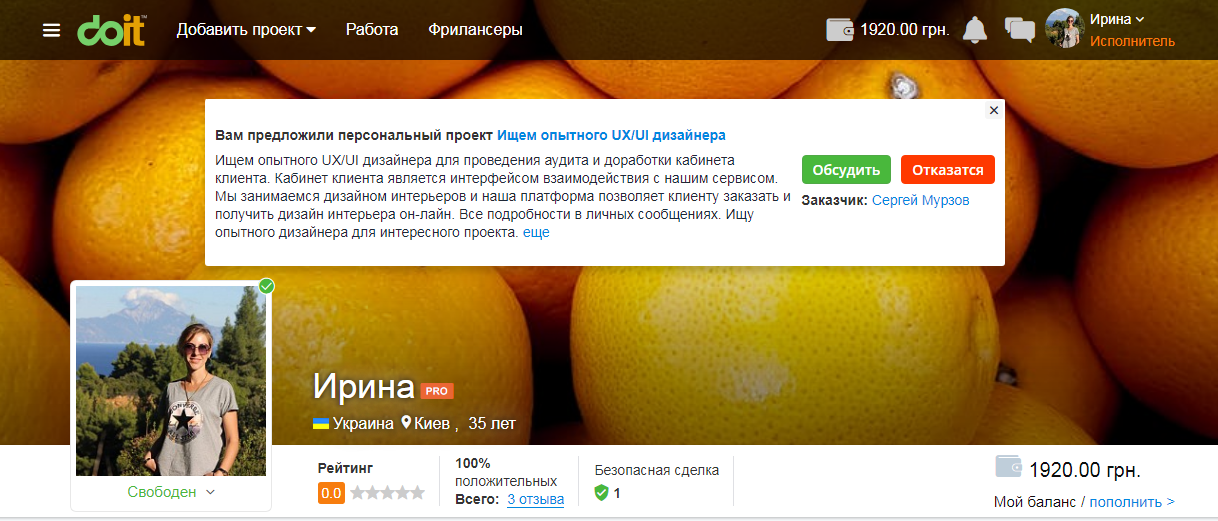Open the chat messages icon
Image resolution: width=1218 pixels, height=521 pixels.
pos(1018,30)
